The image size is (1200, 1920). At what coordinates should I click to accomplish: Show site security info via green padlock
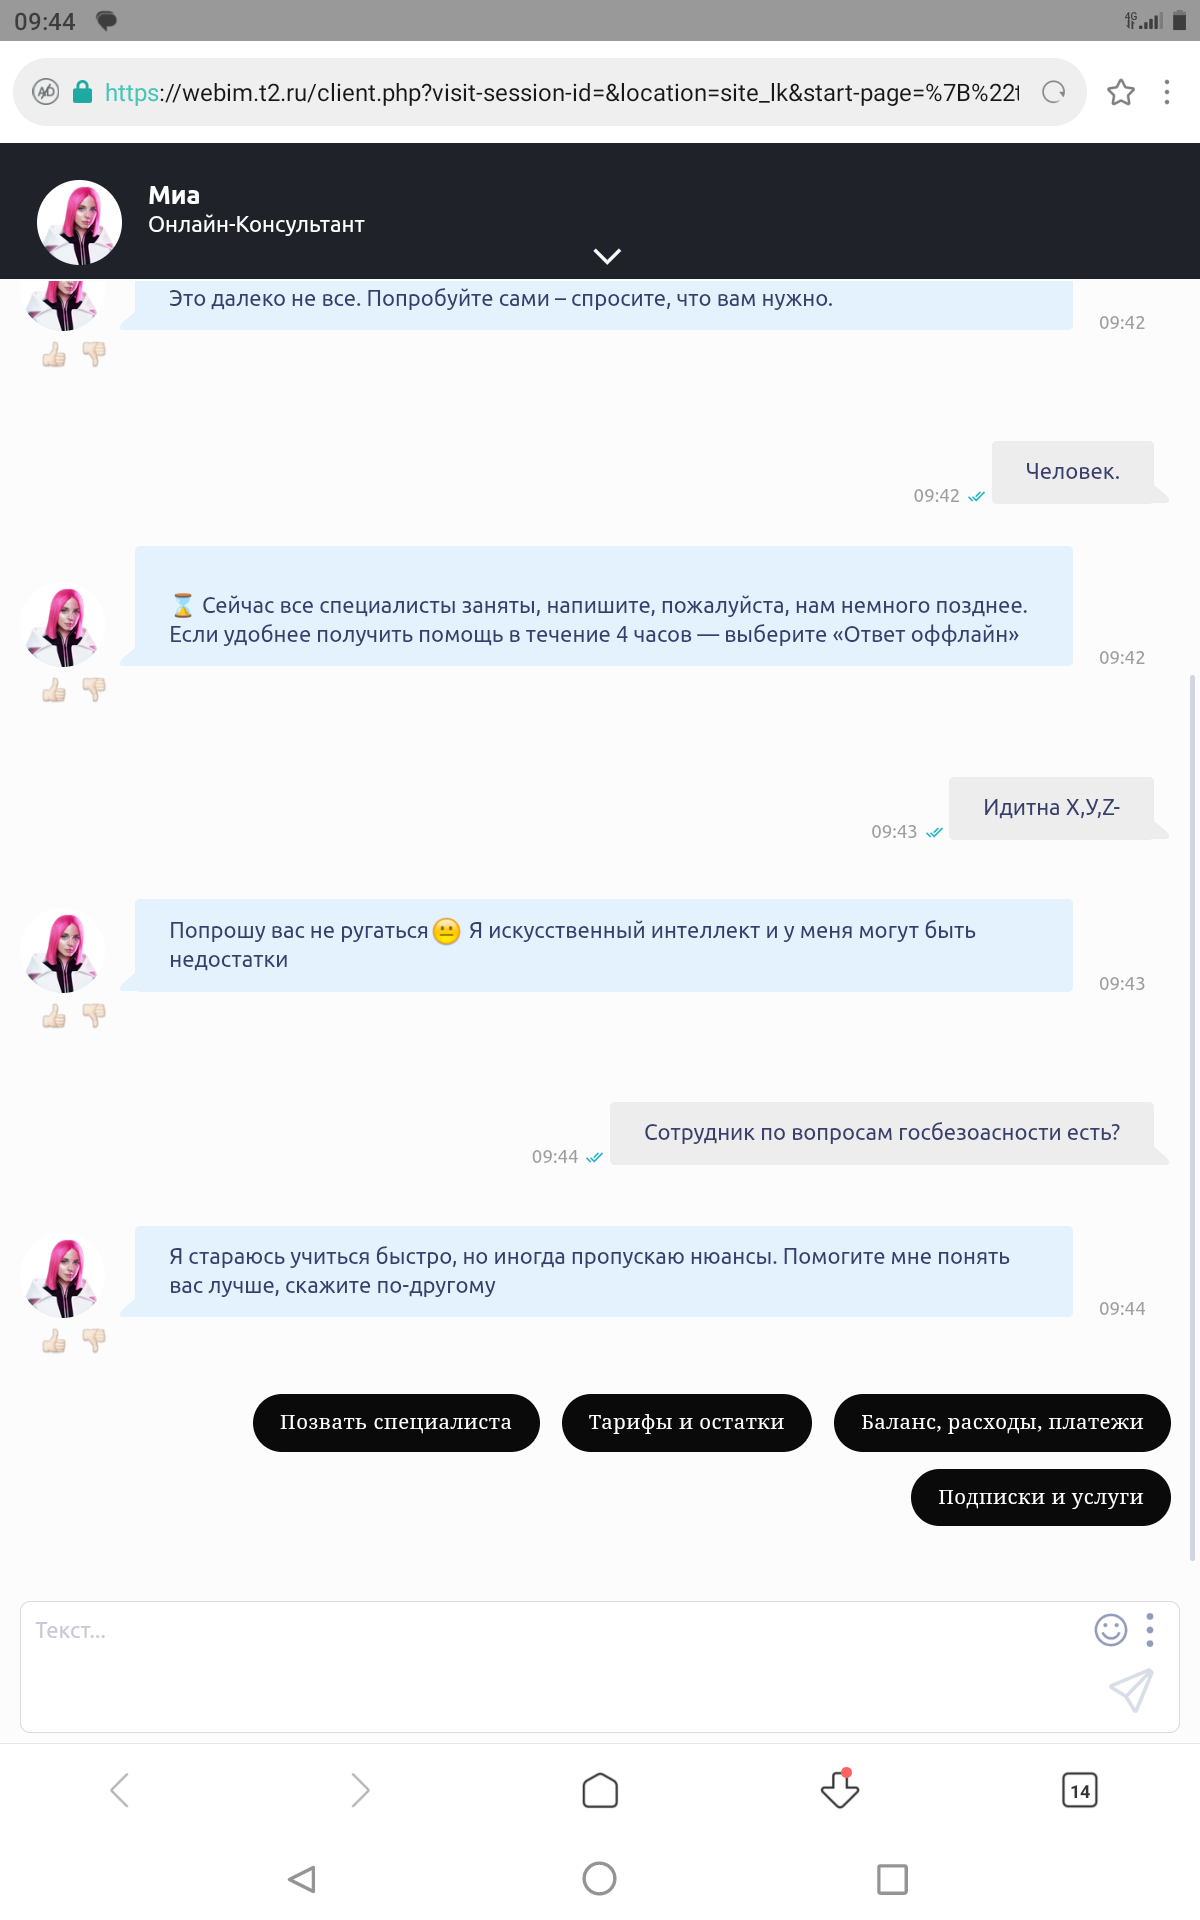[83, 93]
